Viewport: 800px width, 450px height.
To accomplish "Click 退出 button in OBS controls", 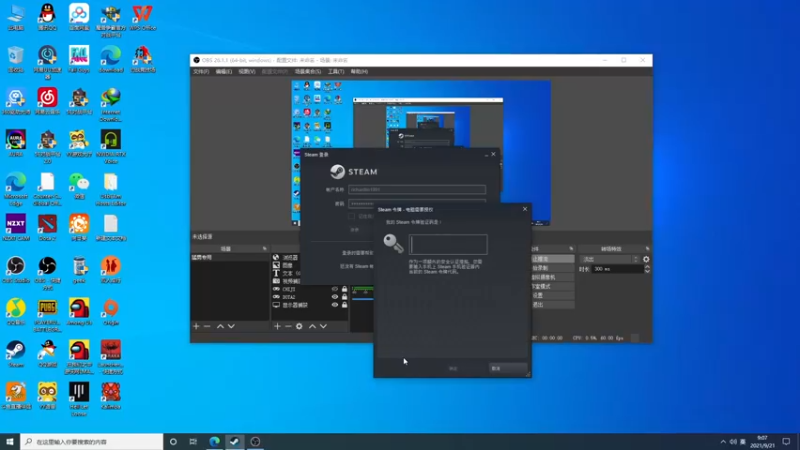I will coord(552,305).
